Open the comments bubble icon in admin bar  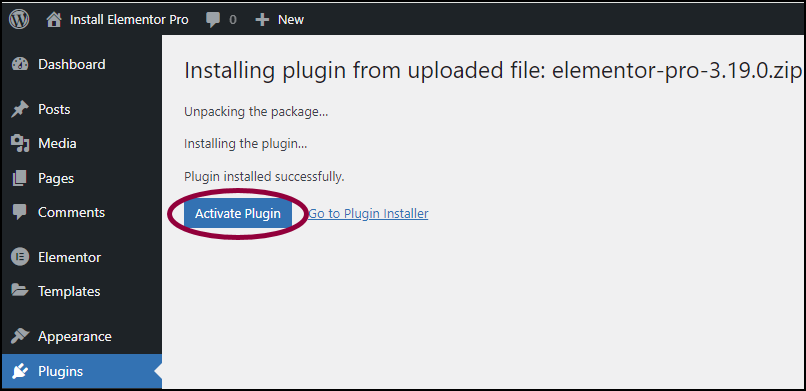point(213,20)
